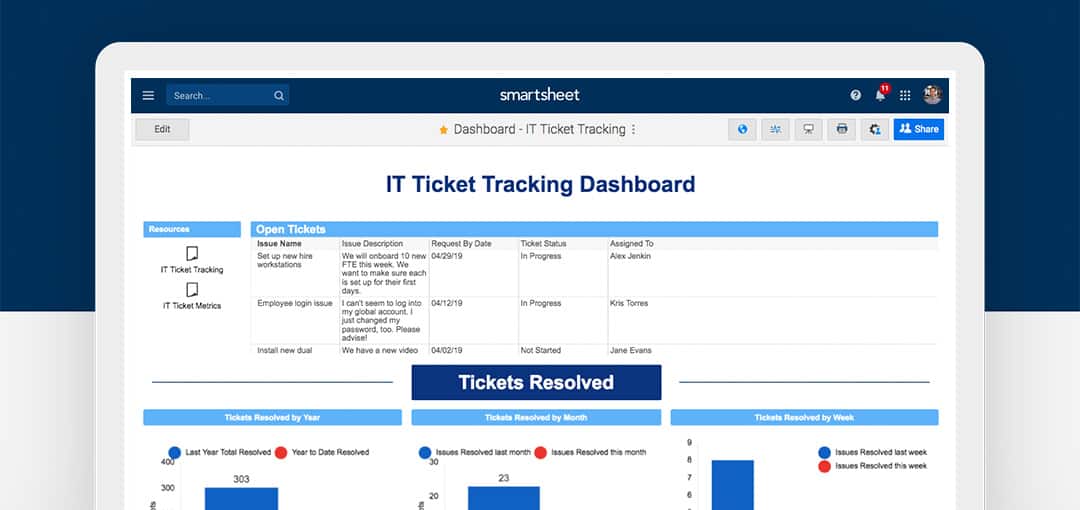This screenshot has height=510, width=1080.
Task: Open the gear account settings icon
Action: click(x=875, y=129)
